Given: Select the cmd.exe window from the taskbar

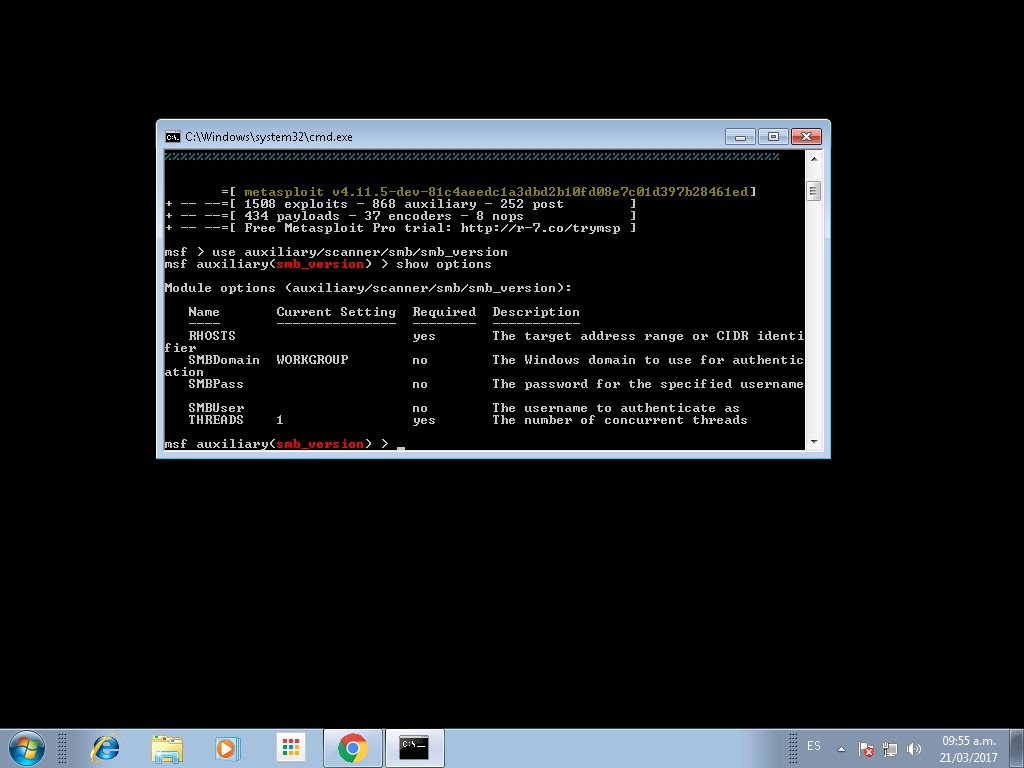Looking at the screenshot, I should (415, 747).
